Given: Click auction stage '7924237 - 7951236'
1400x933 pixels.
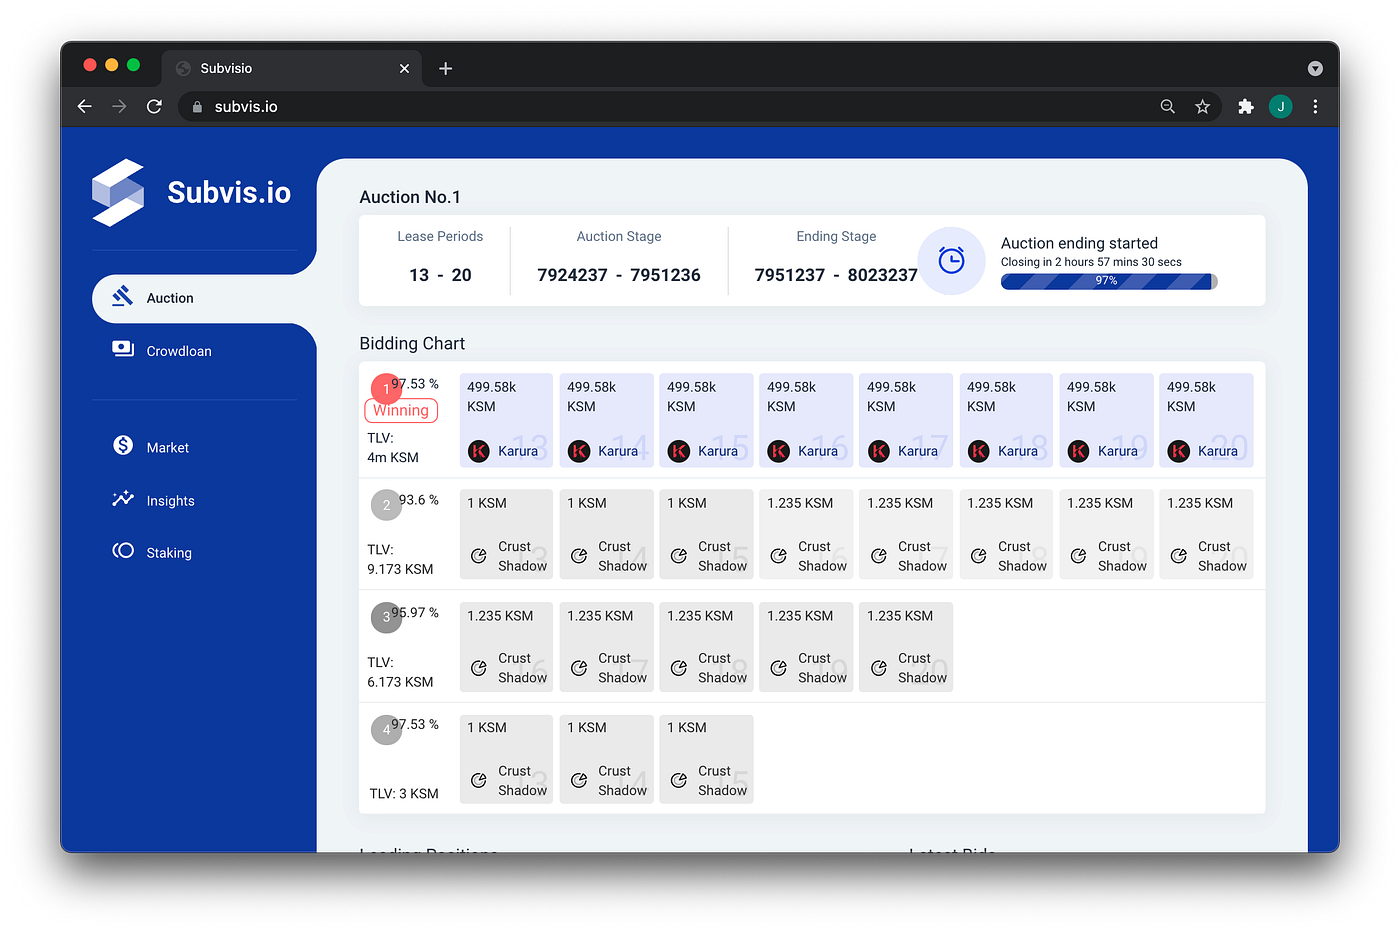Looking at the screenshot, I should (x=619, y=275).
